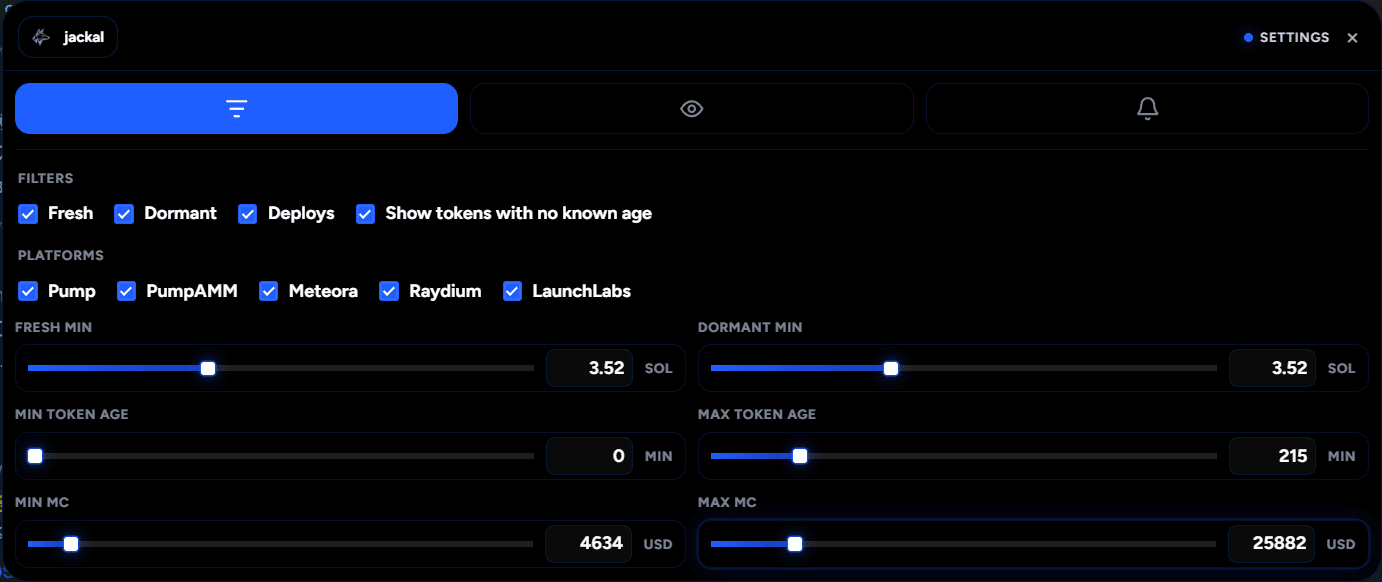Viewport: 1382px width, 582px height.
Task: Toggle the PumpAMM platform checkbox
Action: (x=126, y=291)
